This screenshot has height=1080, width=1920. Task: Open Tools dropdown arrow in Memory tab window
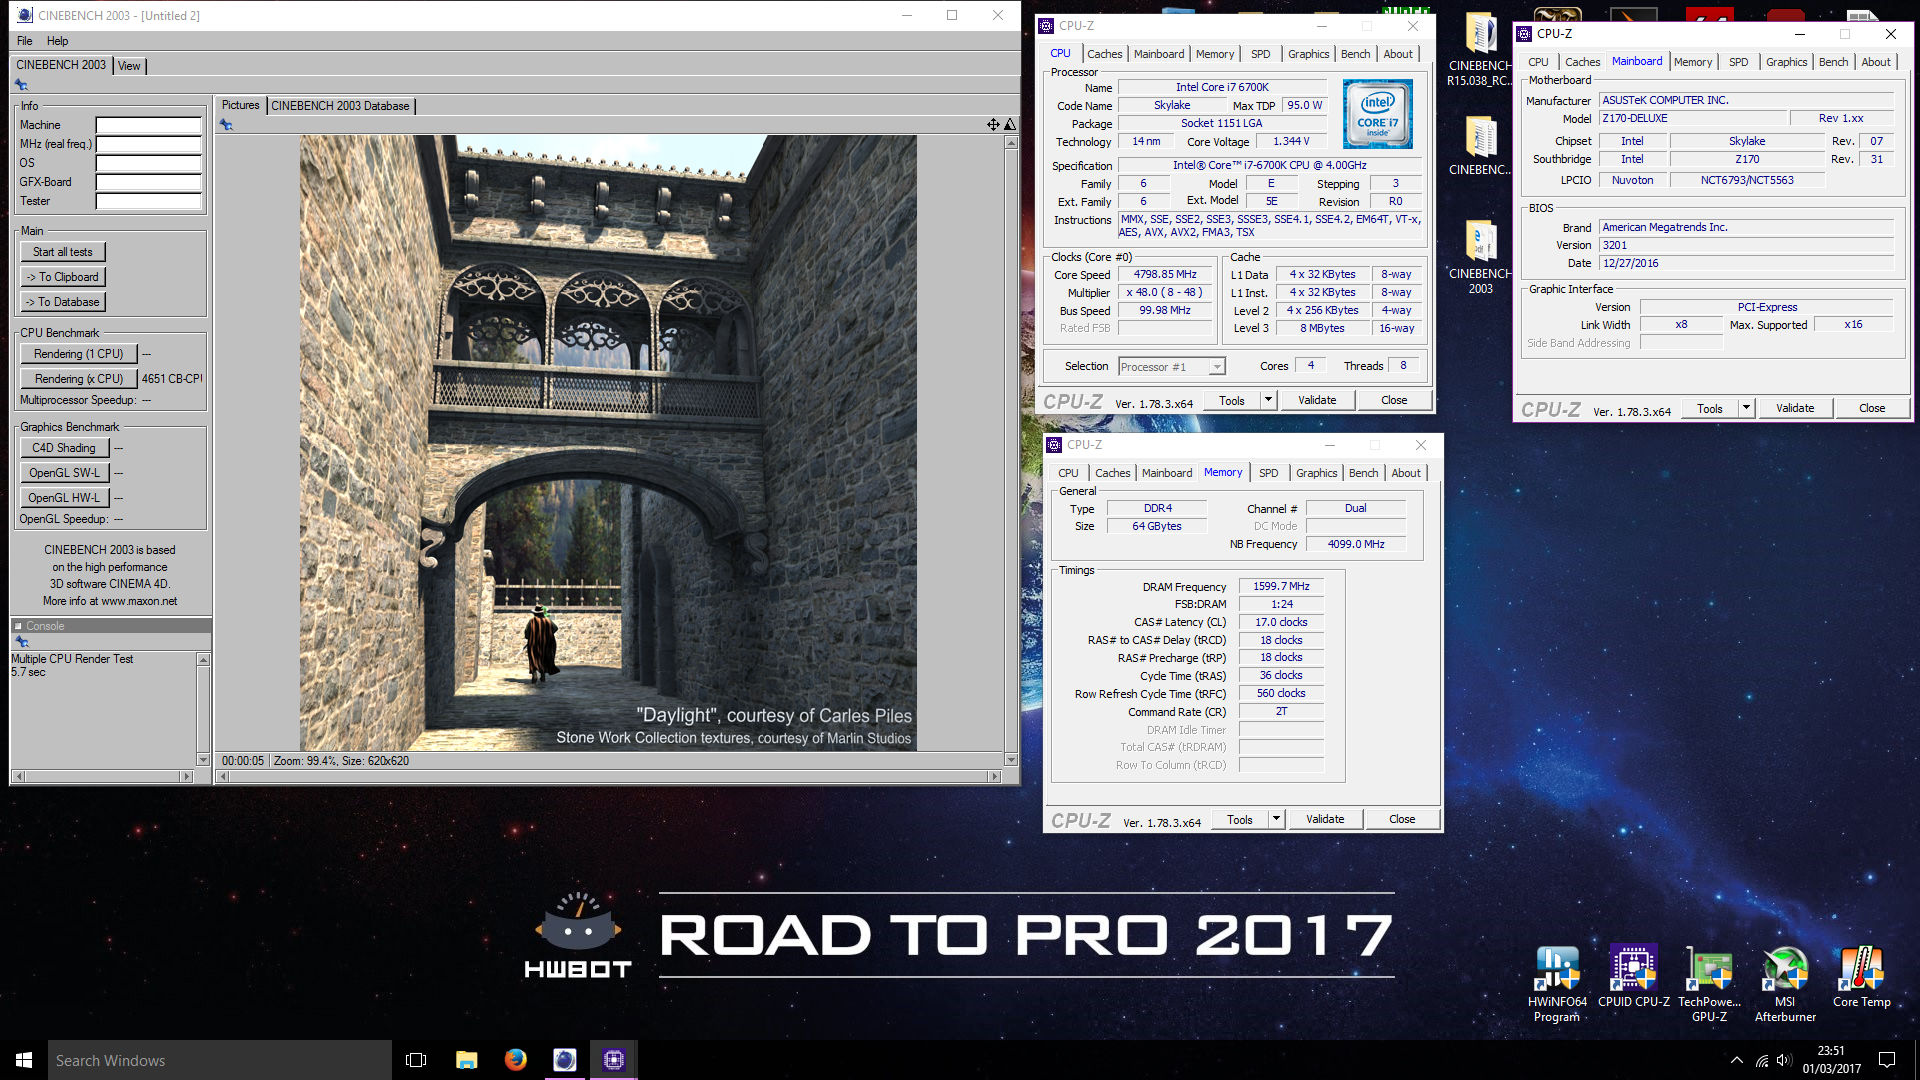coord(1275,819)
